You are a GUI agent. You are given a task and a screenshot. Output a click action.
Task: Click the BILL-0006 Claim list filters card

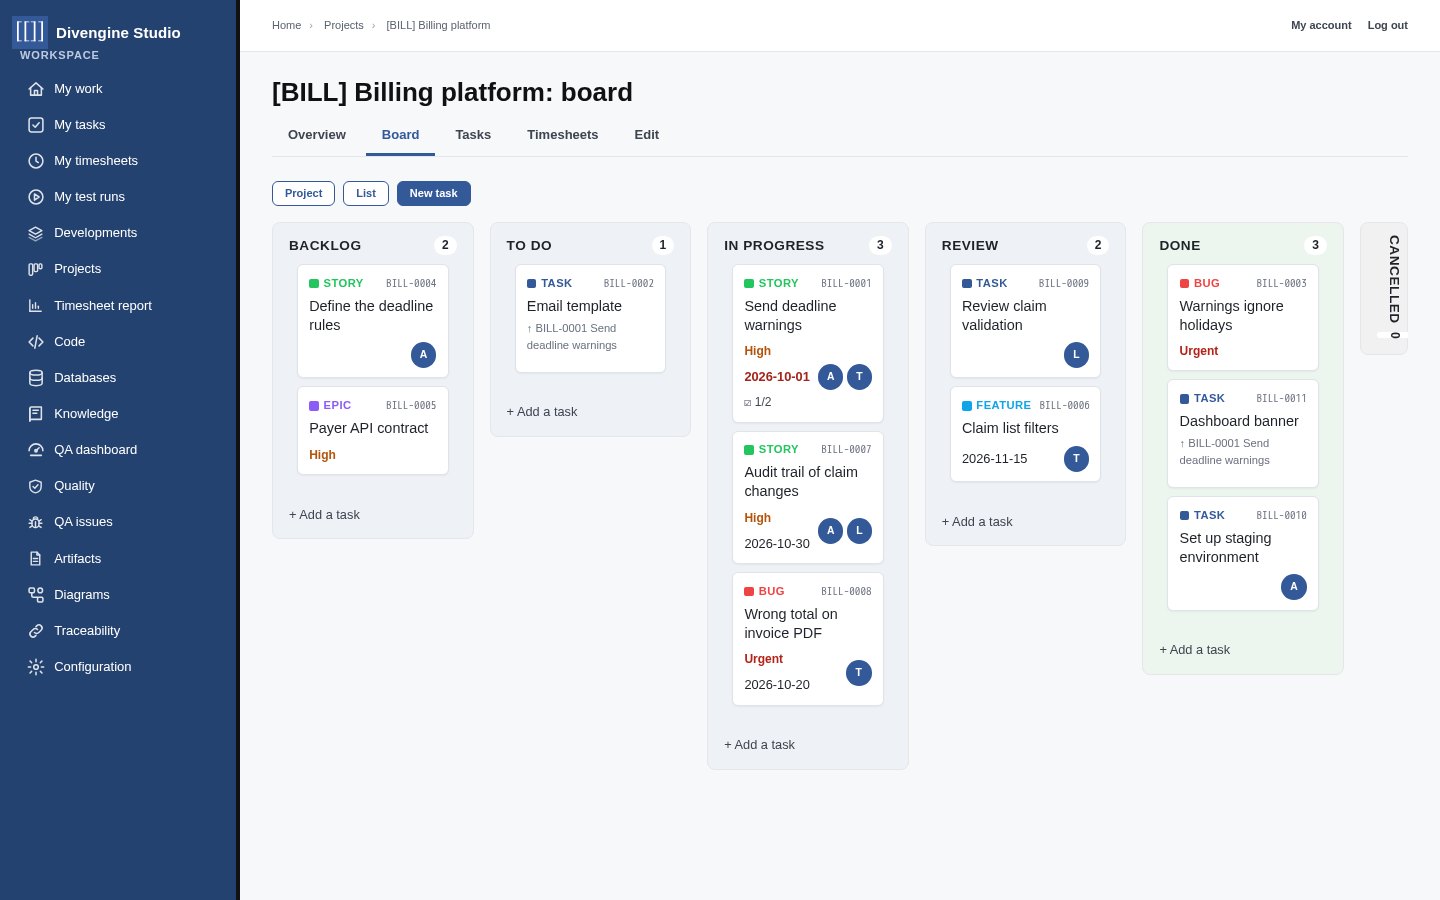[1025, 434]
